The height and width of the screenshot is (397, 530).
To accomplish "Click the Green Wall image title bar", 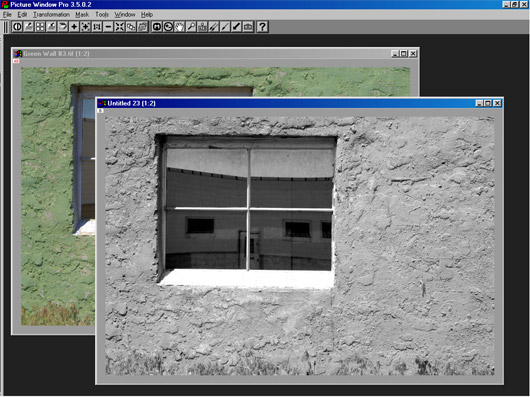I will coord(203,54).
